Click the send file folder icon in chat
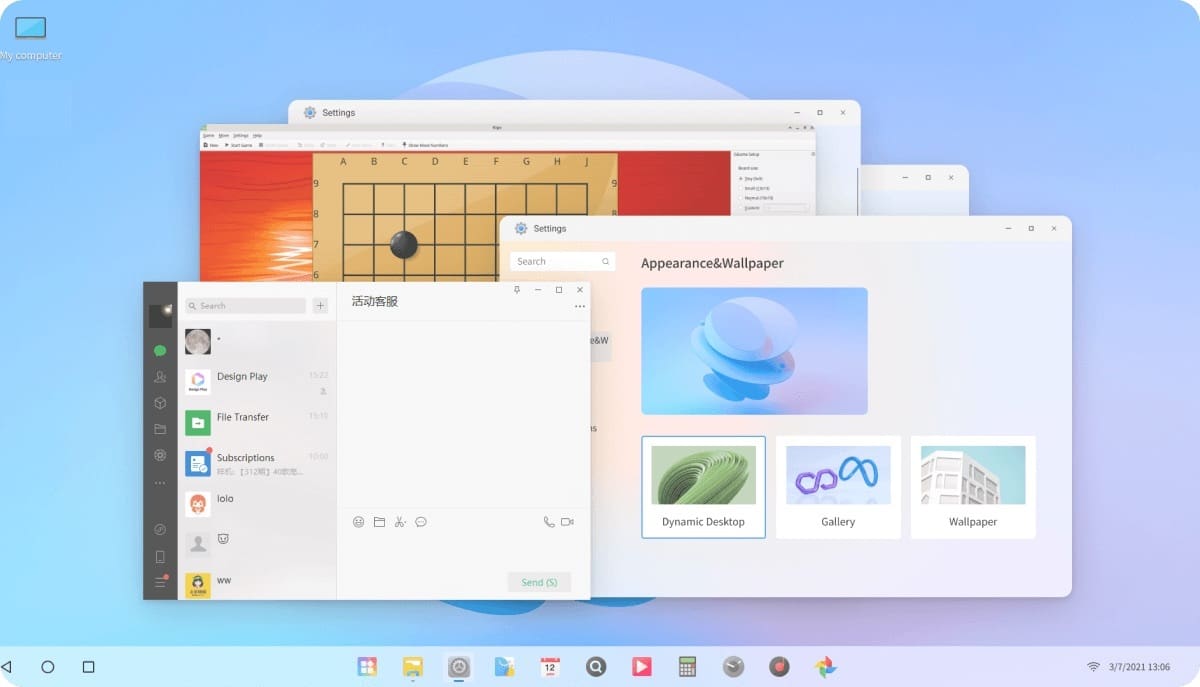This screenshot has height=687, width=1200. [x=379, y=522]
